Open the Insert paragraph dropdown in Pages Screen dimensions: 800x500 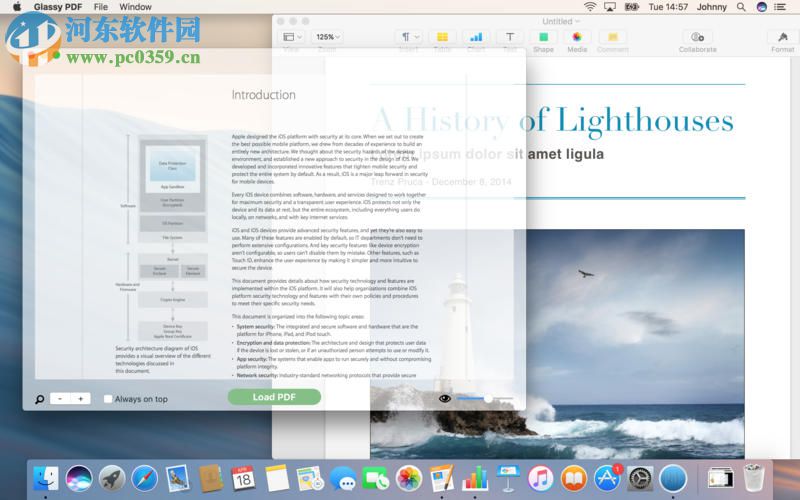click(x=409, y=37)
